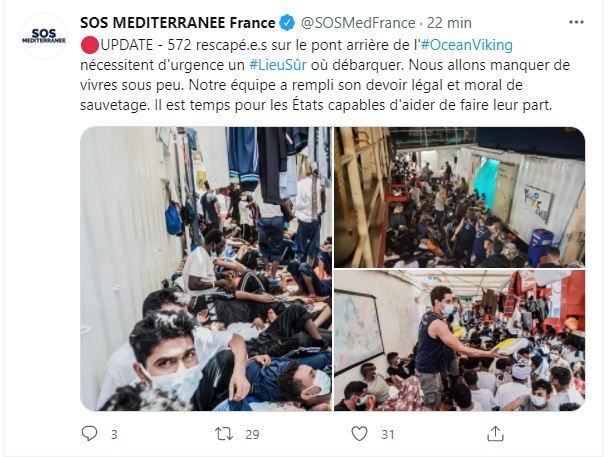Screen dimensions: 612x457
Task: Click the blue verified badge icon
Action: (x=287, y=23)
